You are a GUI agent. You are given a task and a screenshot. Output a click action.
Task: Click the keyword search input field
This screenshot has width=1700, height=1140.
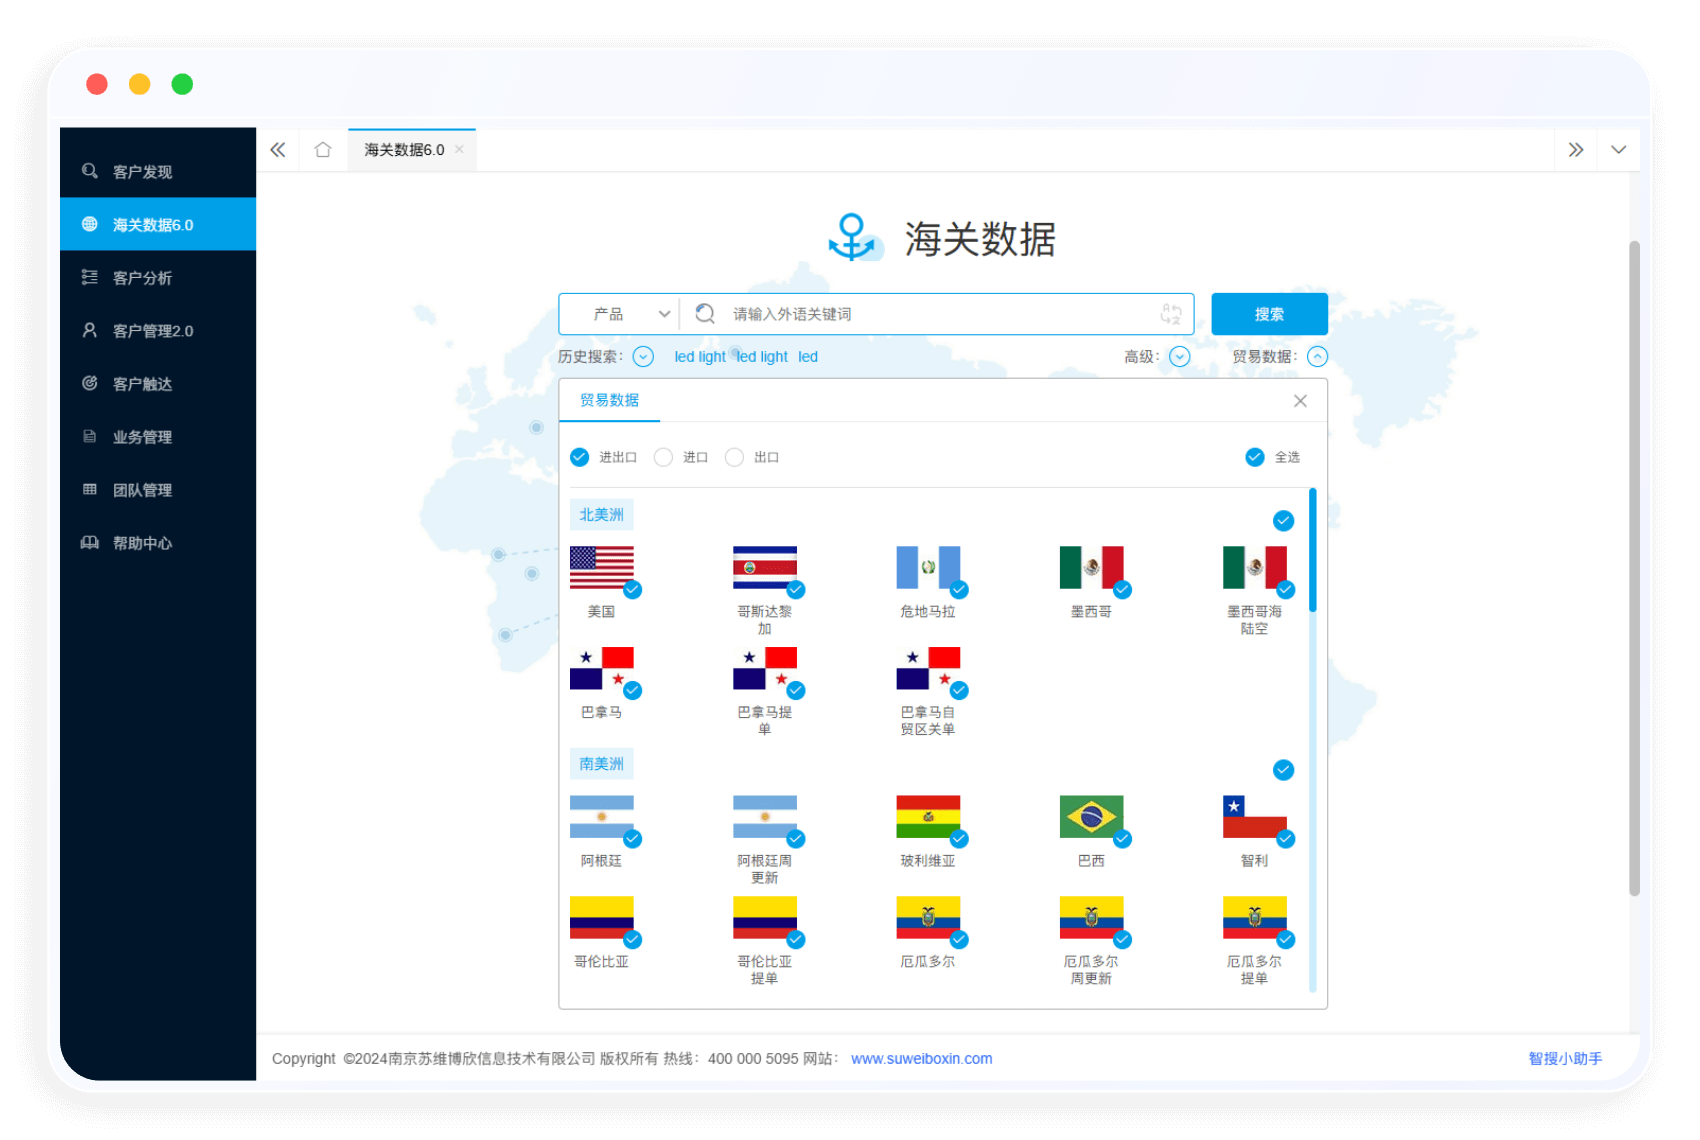[x=930, y=314]
